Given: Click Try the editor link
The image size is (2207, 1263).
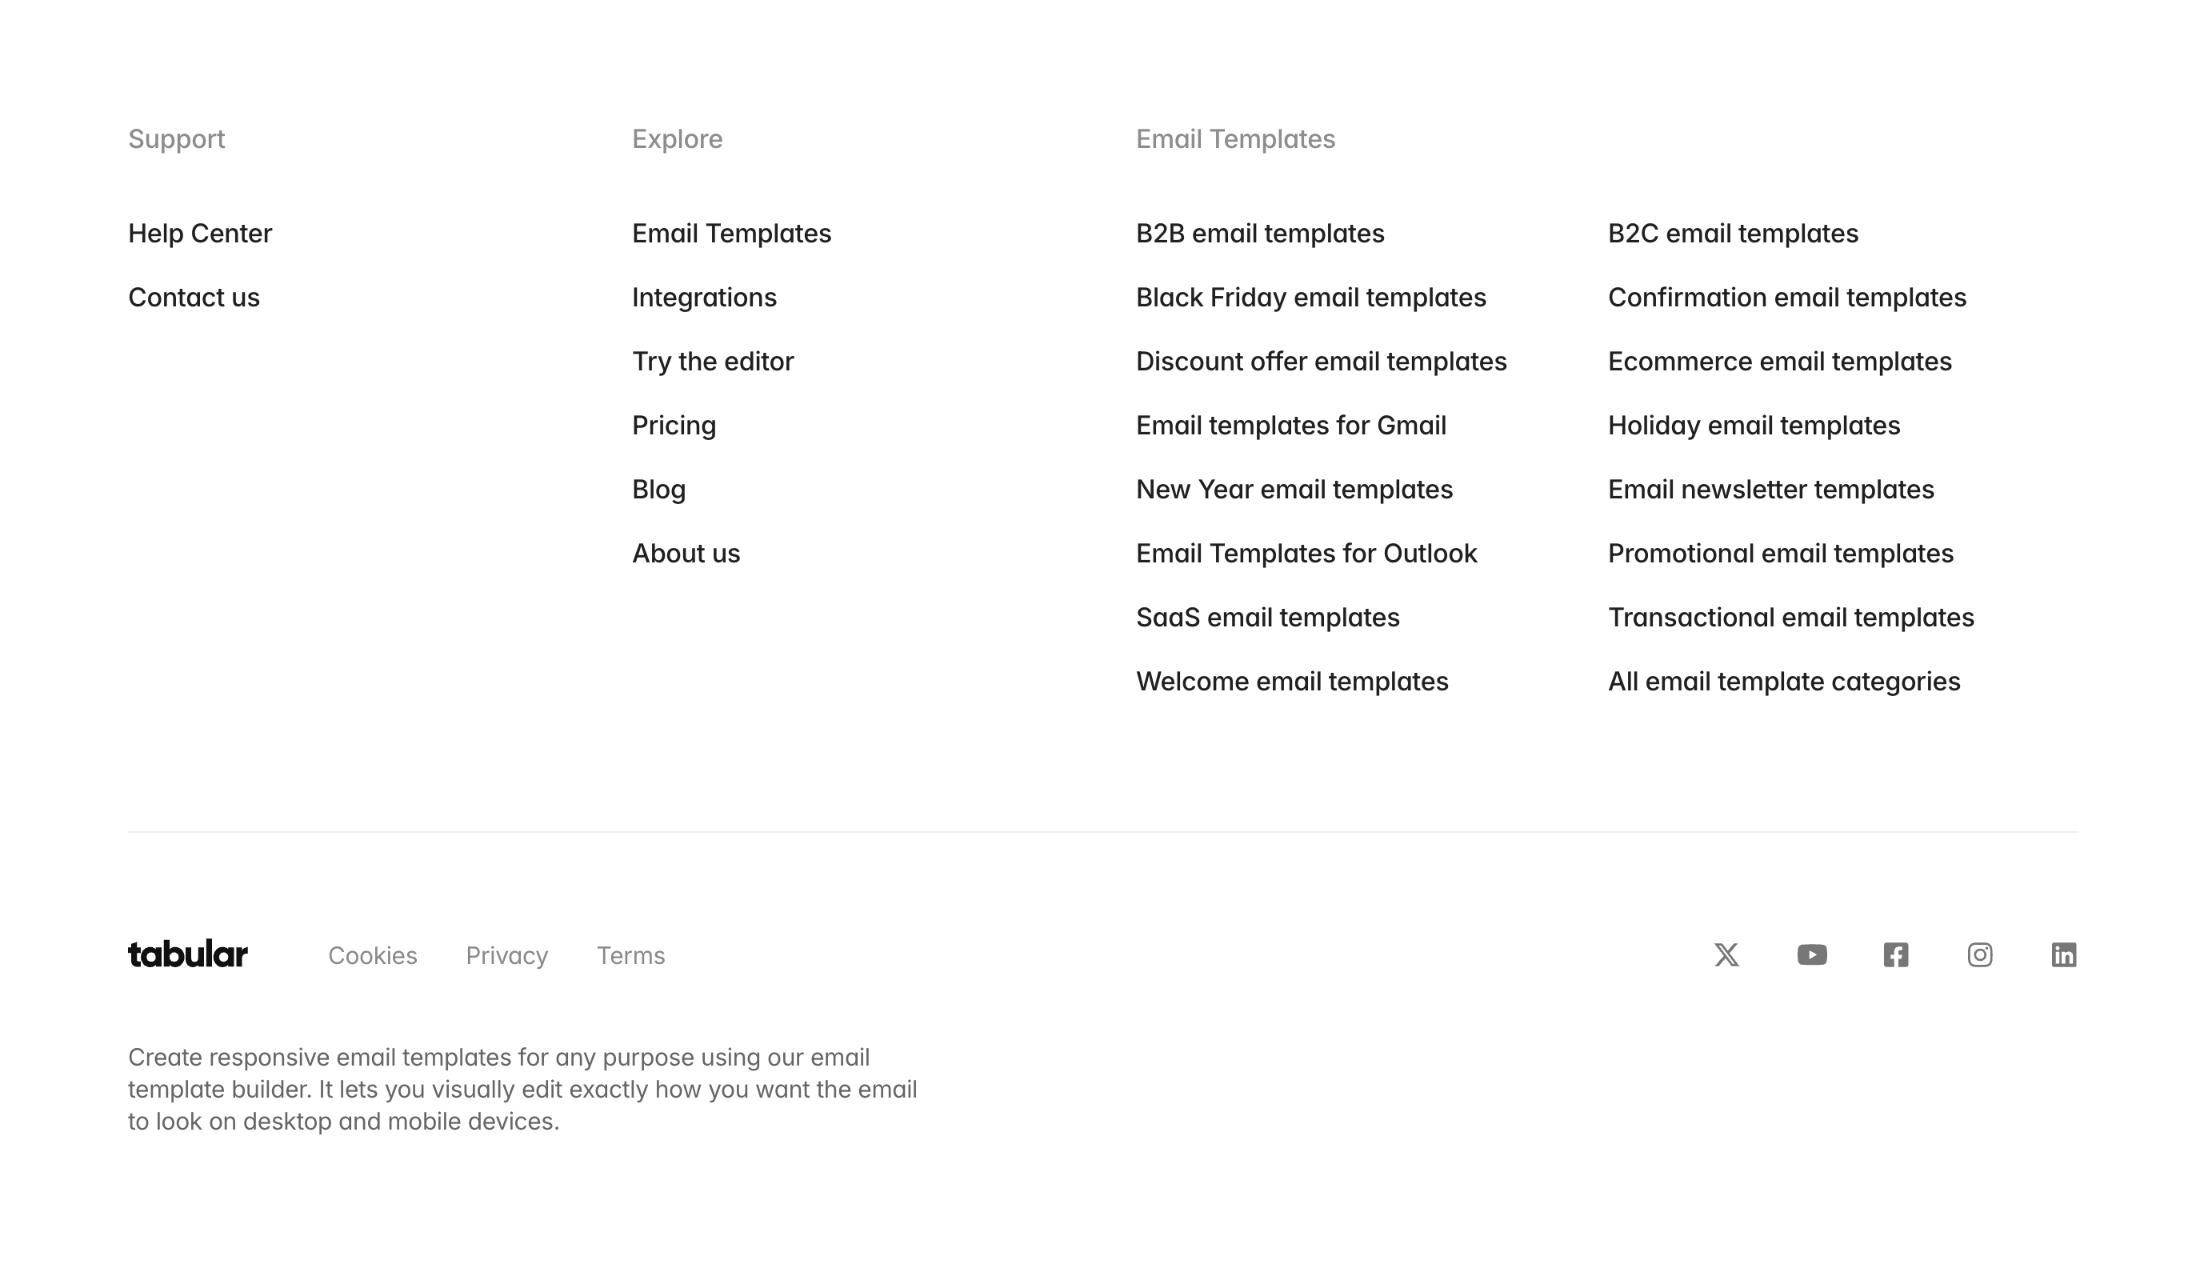Looking at the screenshot, I should tap(713, 361).
